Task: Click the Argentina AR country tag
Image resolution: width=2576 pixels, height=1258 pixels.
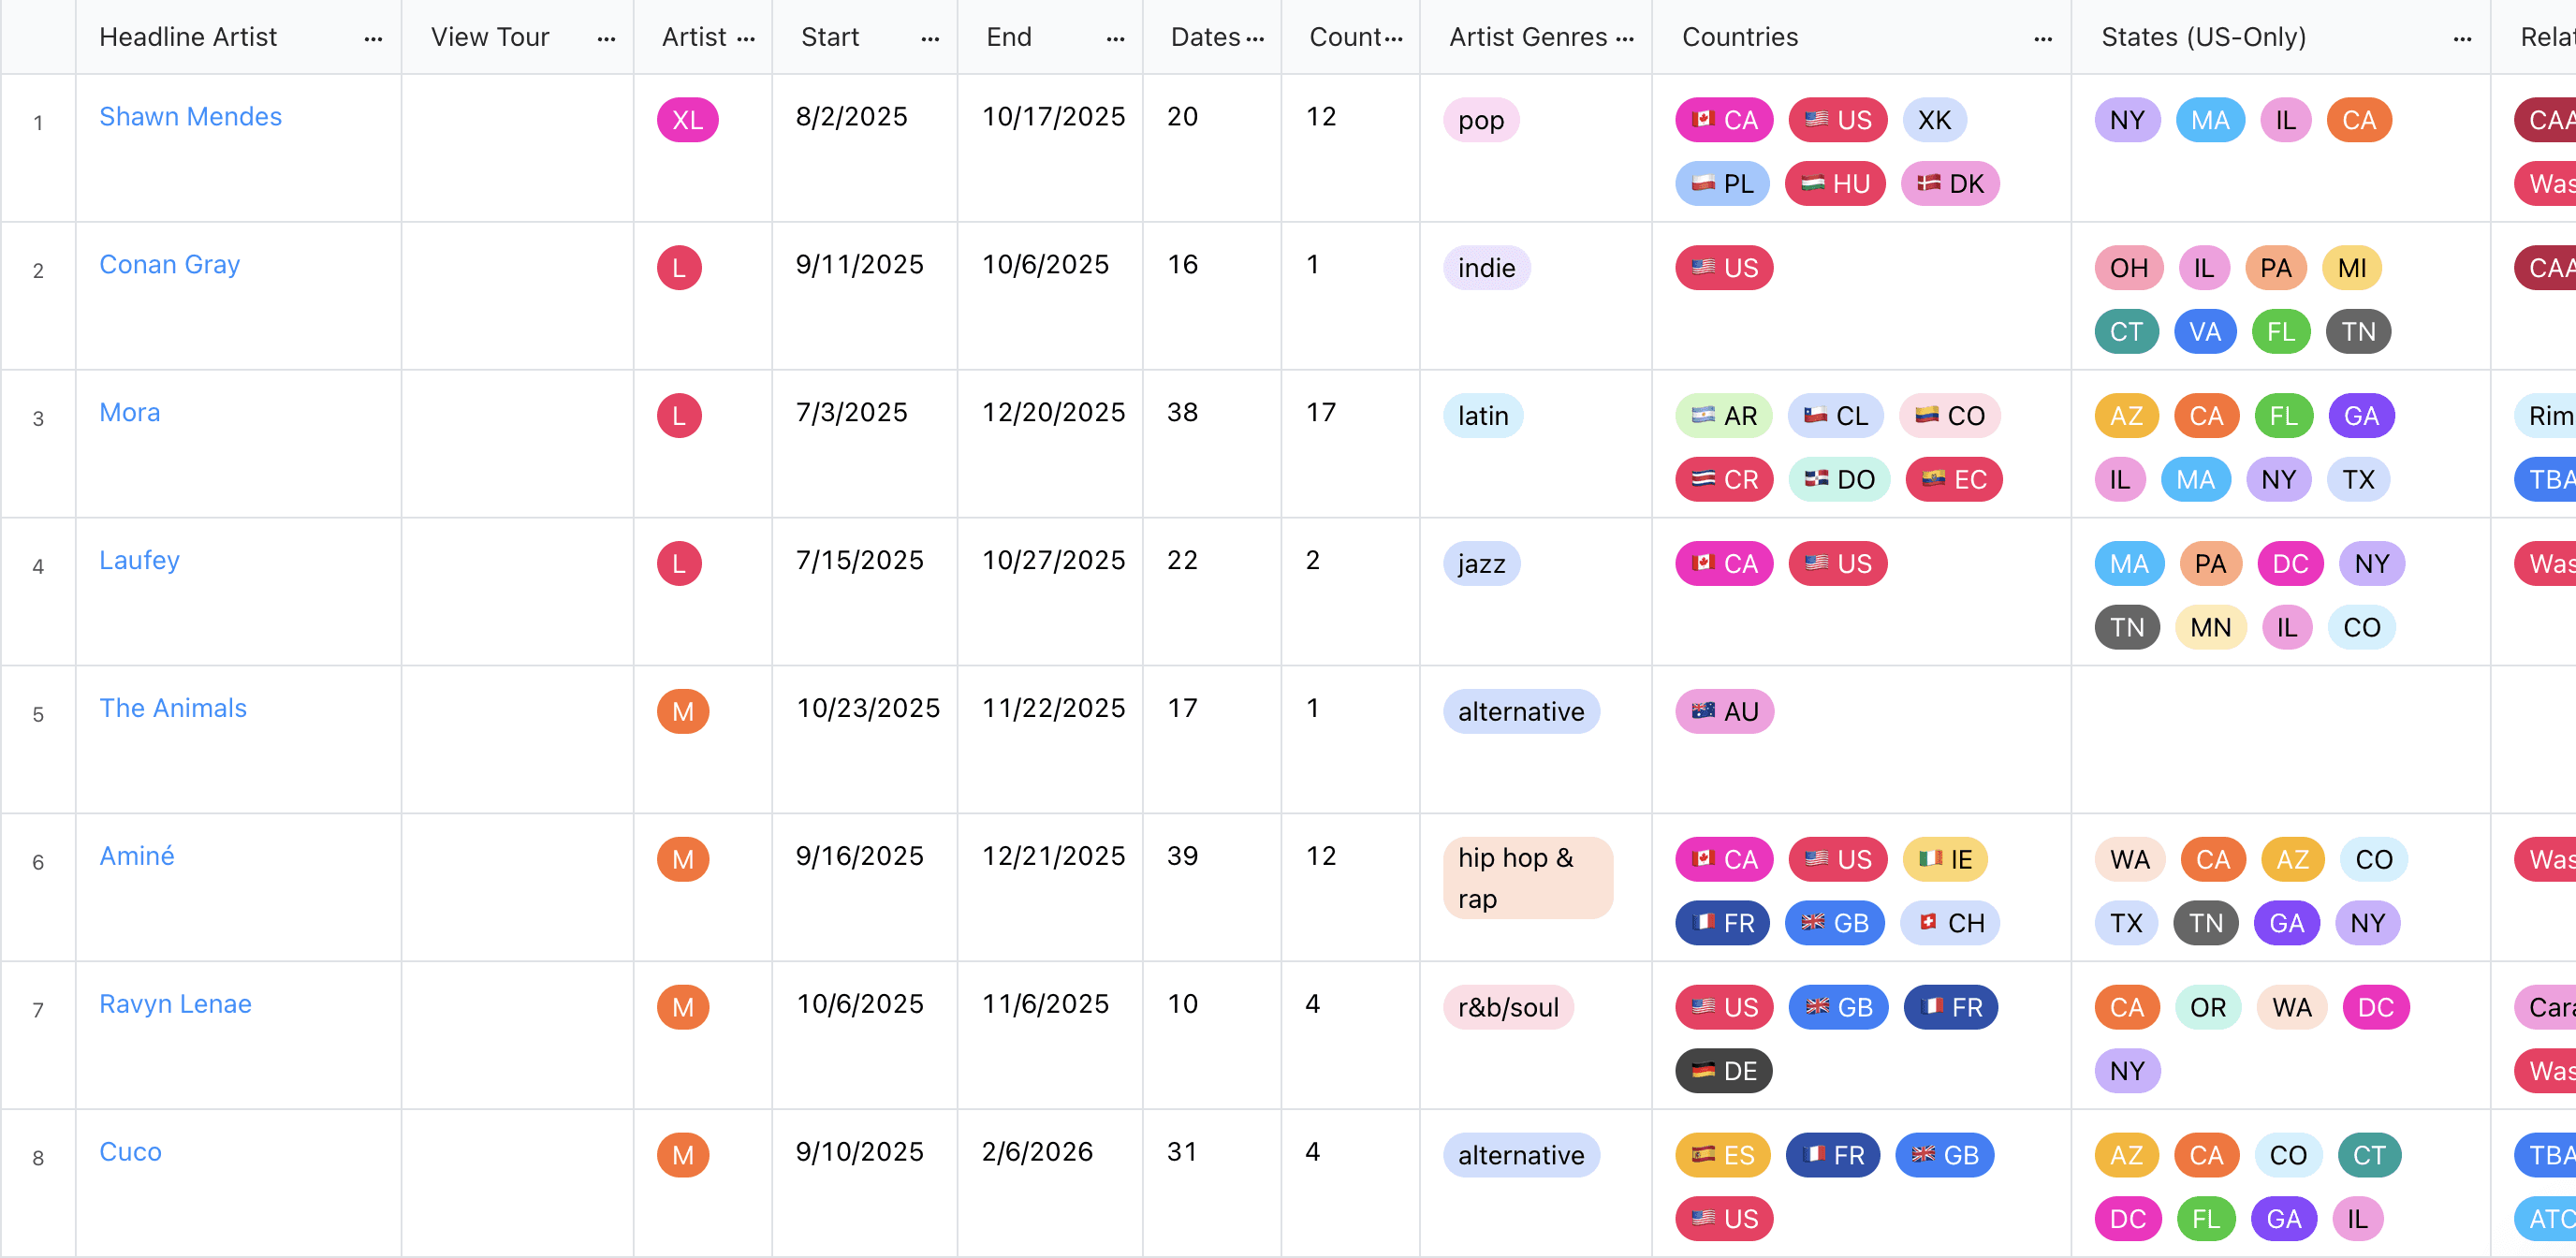Action: (1724, 416)
